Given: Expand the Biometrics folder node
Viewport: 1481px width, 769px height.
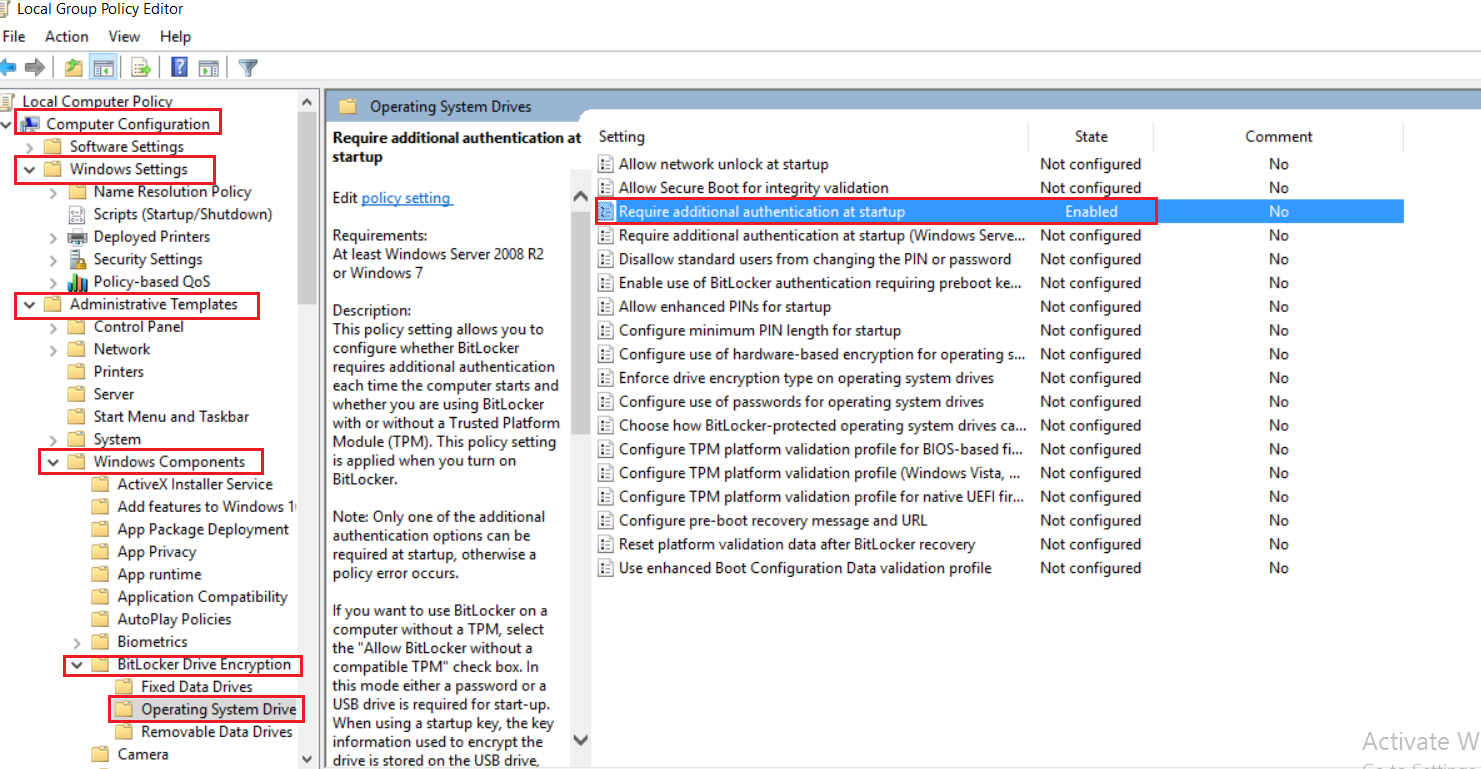Looking at the screenshot, I should coord(77,642).
